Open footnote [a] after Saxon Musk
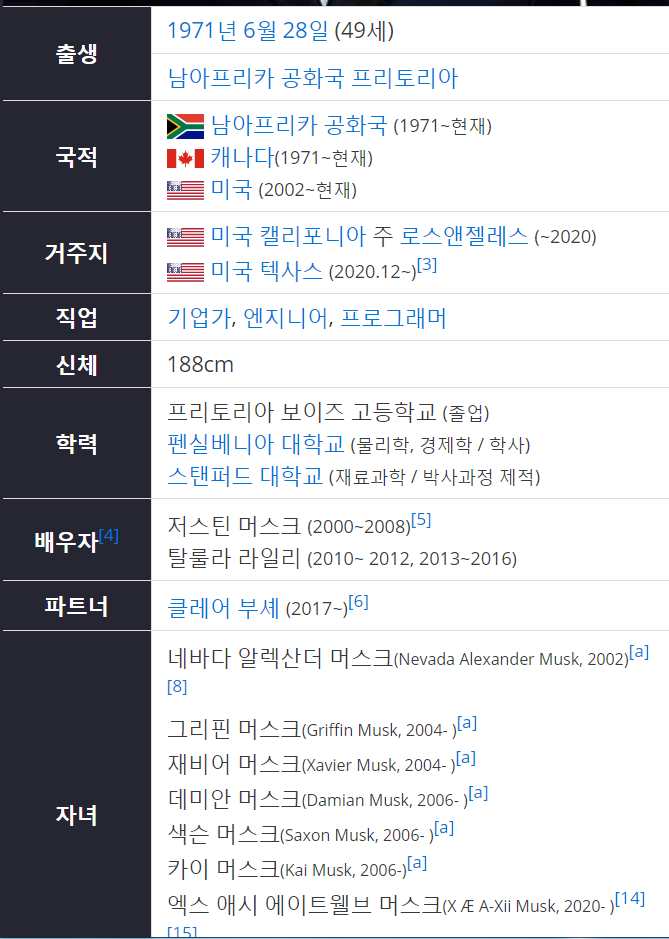669x939 pixels. pyautogui.click(x=444, y=828)
